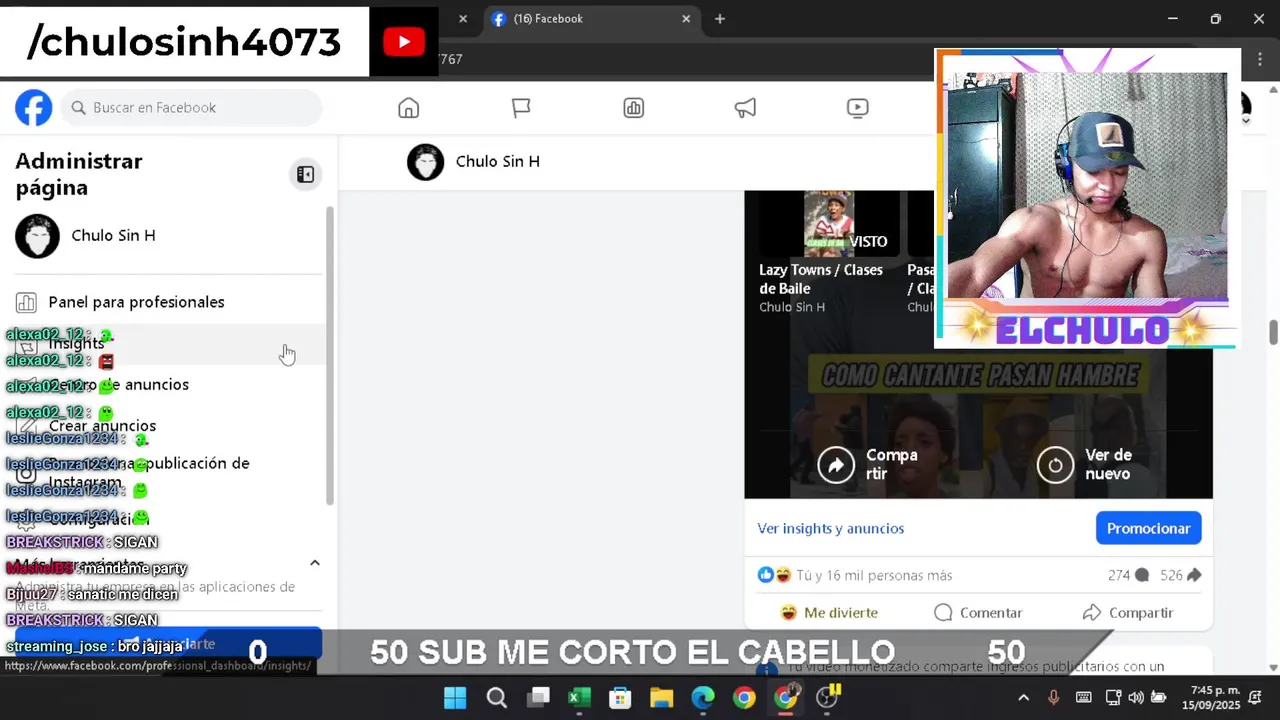The image size is (1280, 720).
Task: Click the Panel para profesionales icon
Action: (26, 302)
